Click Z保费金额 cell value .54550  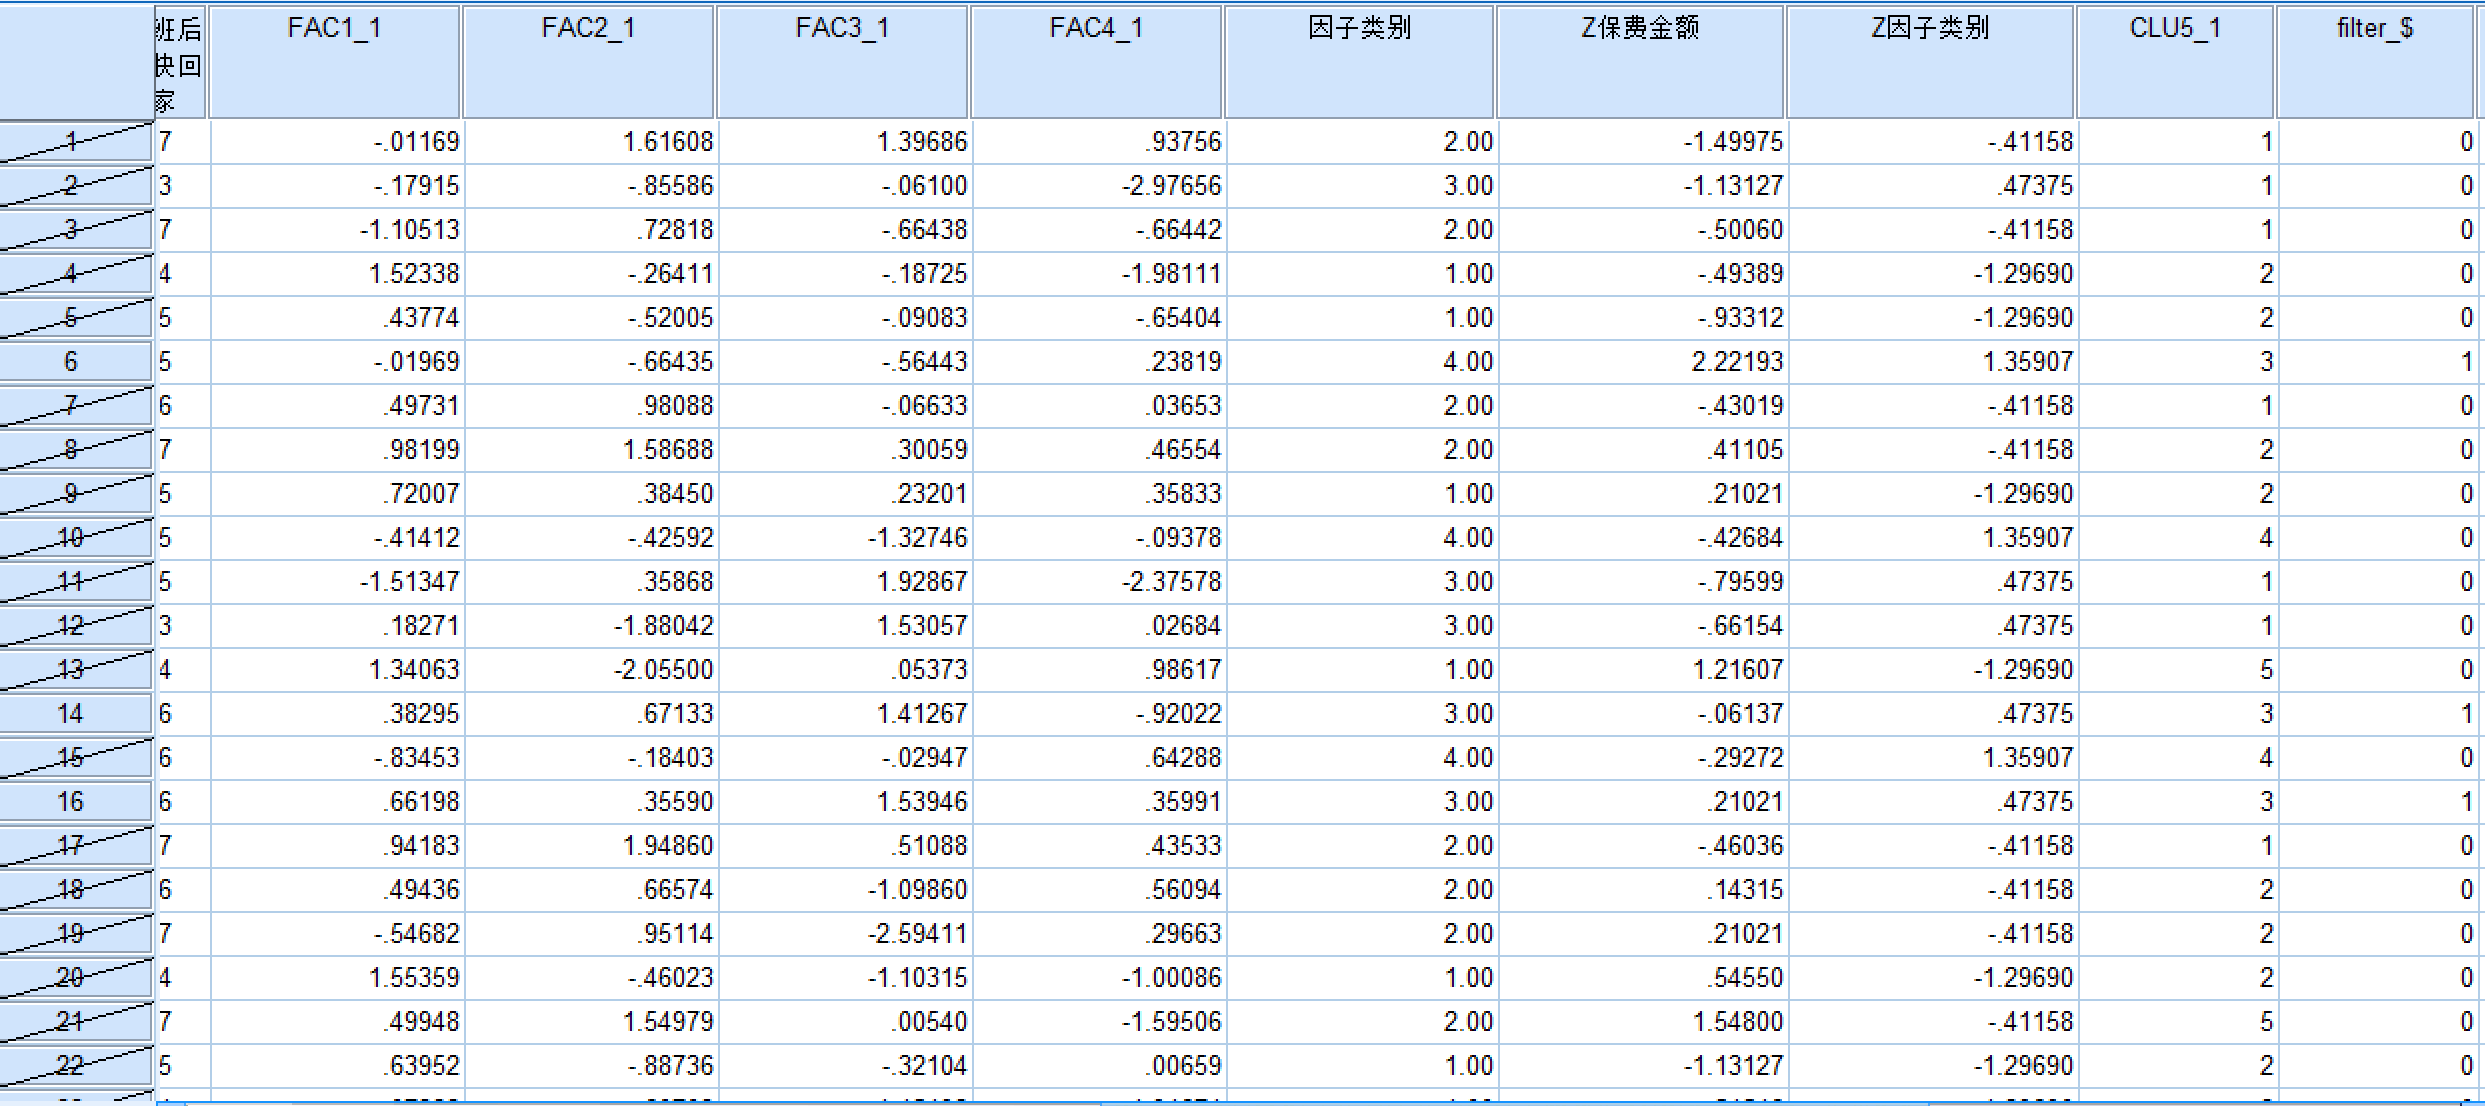[x=1641, y=978]
